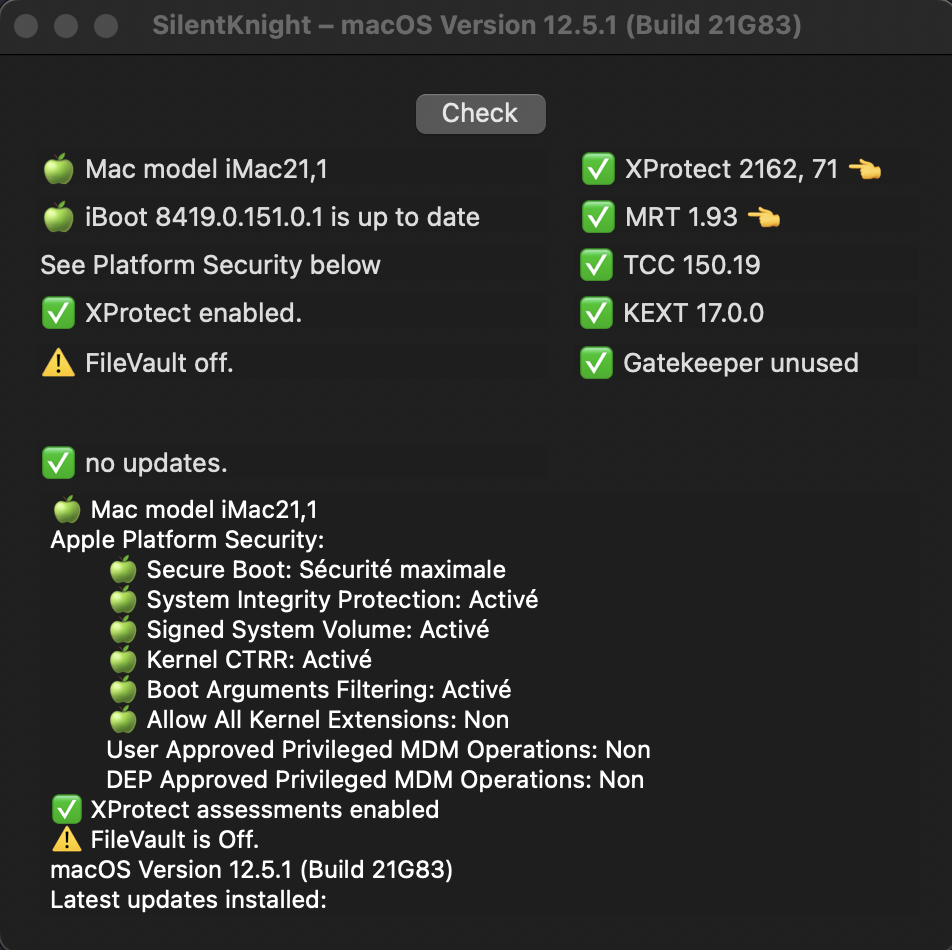Click 'FileVault is Off.' line in report

(175, 840)
